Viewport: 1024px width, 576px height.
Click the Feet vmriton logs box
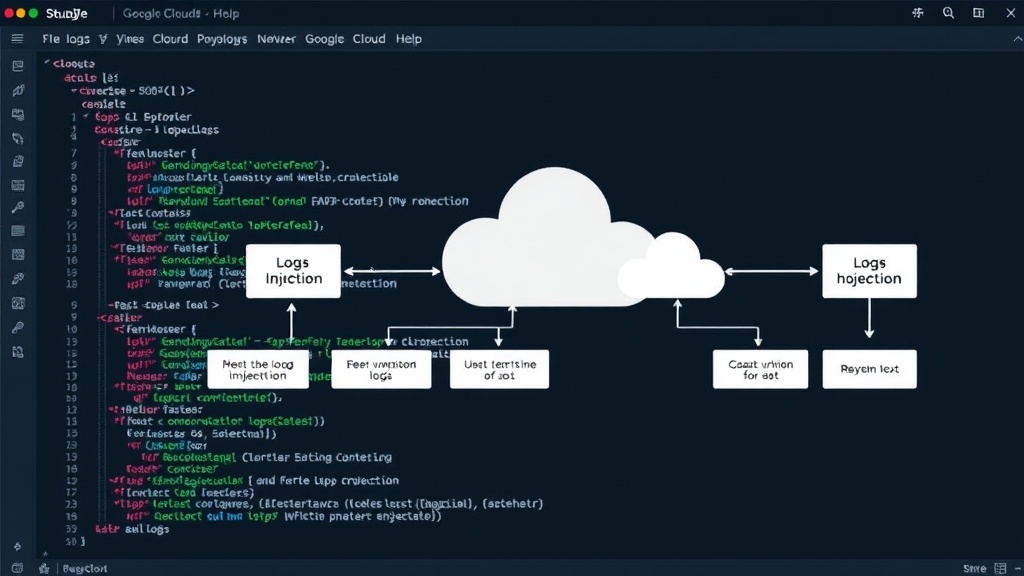tap(381, 370)
